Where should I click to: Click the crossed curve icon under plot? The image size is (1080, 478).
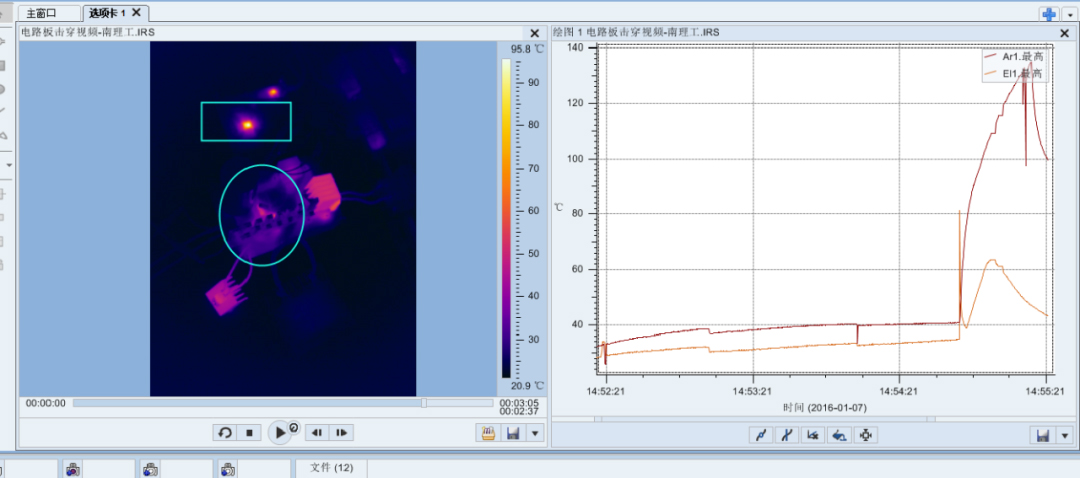[x=787, y=435]
